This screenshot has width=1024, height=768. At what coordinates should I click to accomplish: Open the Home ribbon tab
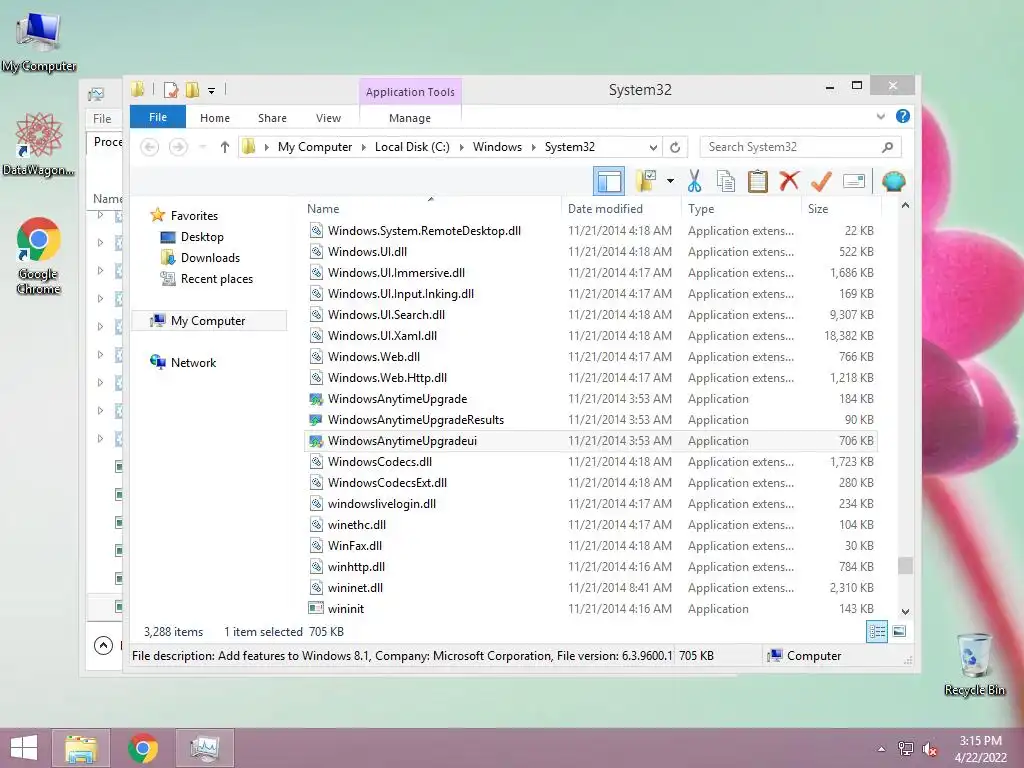point(215,118)
